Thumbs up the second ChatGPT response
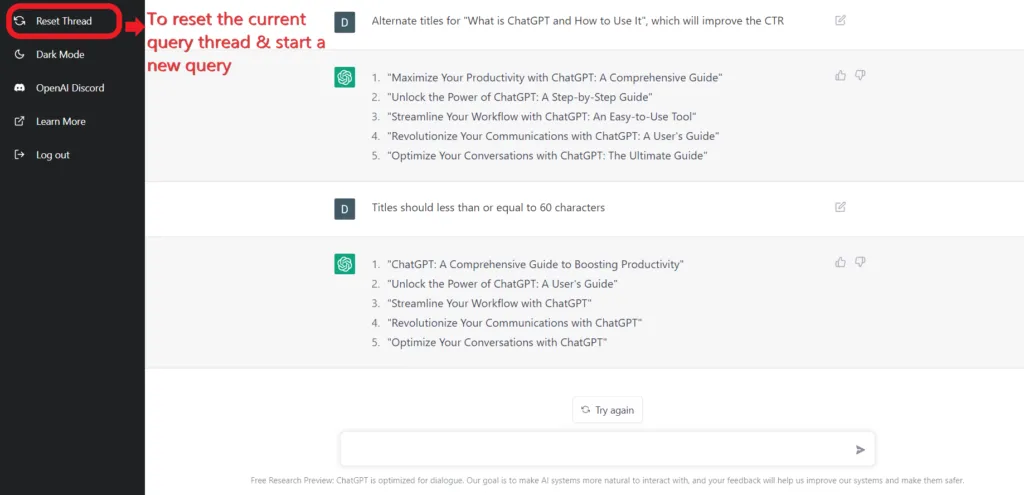Viewport: 1024px width, 495px height. (x=840, y=262)
